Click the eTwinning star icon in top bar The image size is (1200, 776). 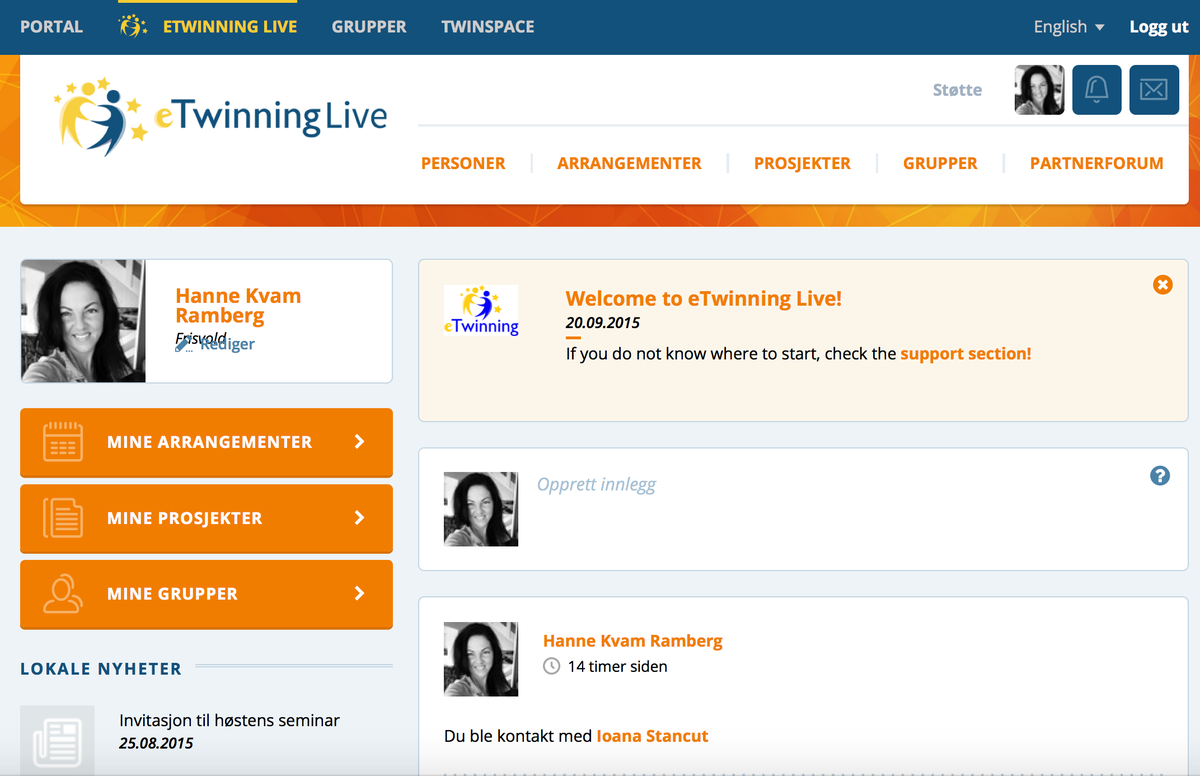click(133, 27)
